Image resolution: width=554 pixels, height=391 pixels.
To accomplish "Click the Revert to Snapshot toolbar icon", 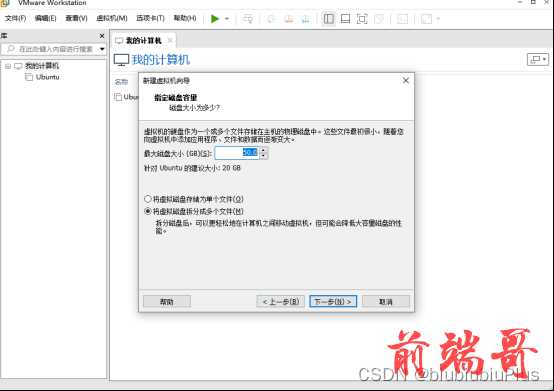I will point(289,19).
